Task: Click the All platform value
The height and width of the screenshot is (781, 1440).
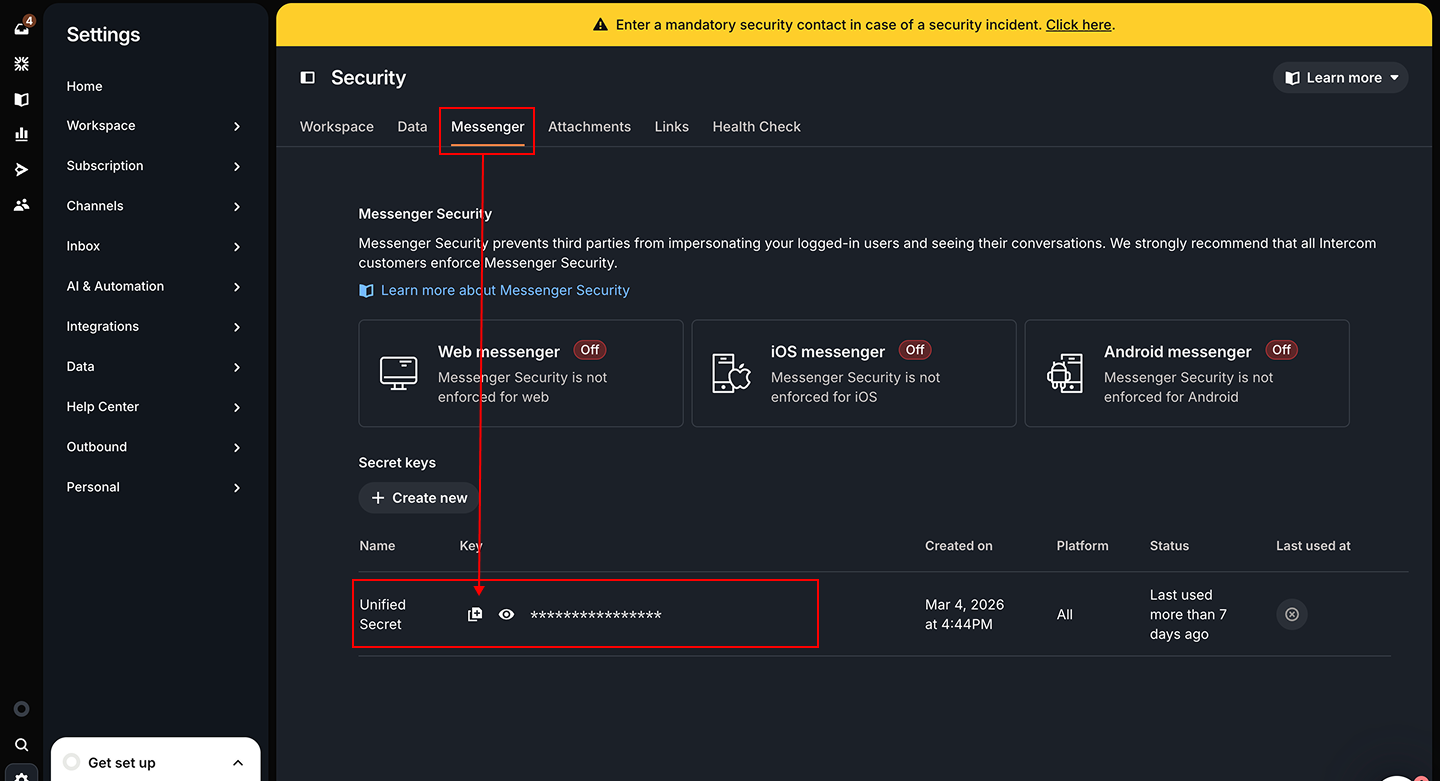Action: 1065,615
